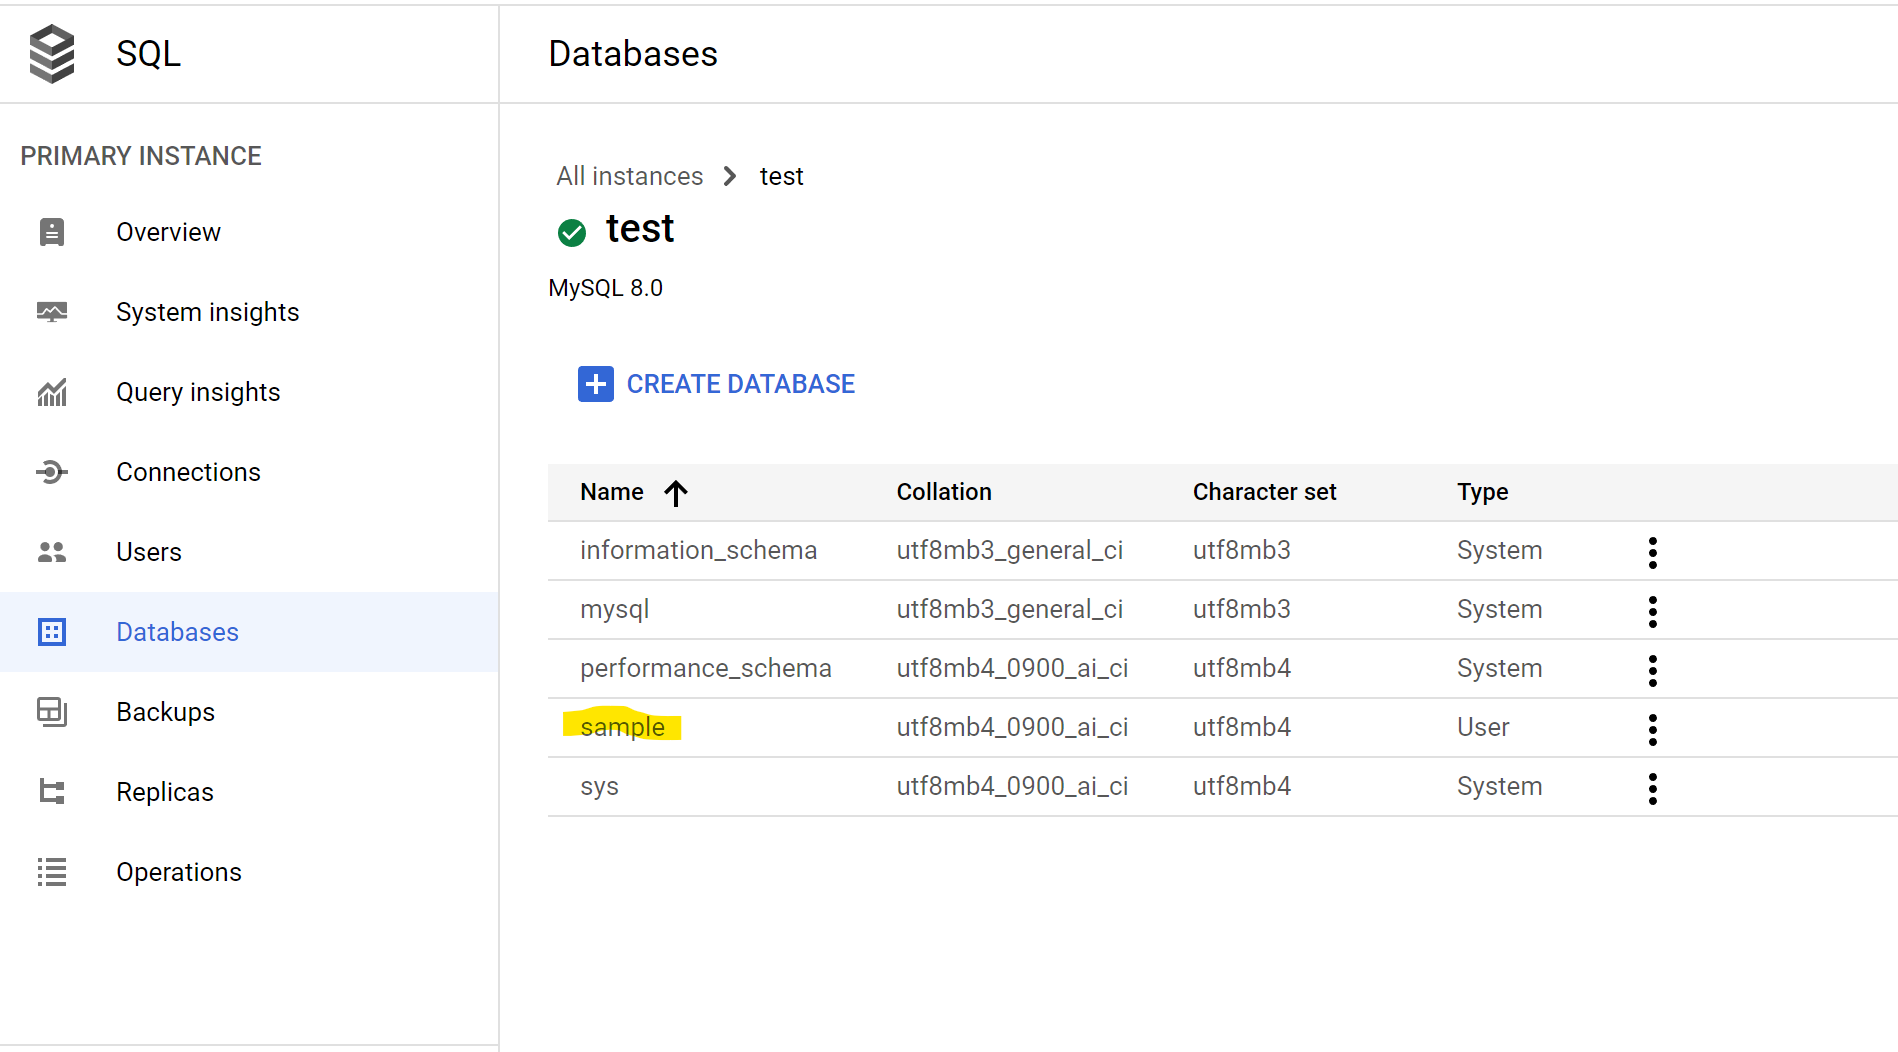Click the PRIMARY INSTANCE sidebar heading
This screenshot has height=1052, width=1898.
pyautogui.click(x=141, y=156)
